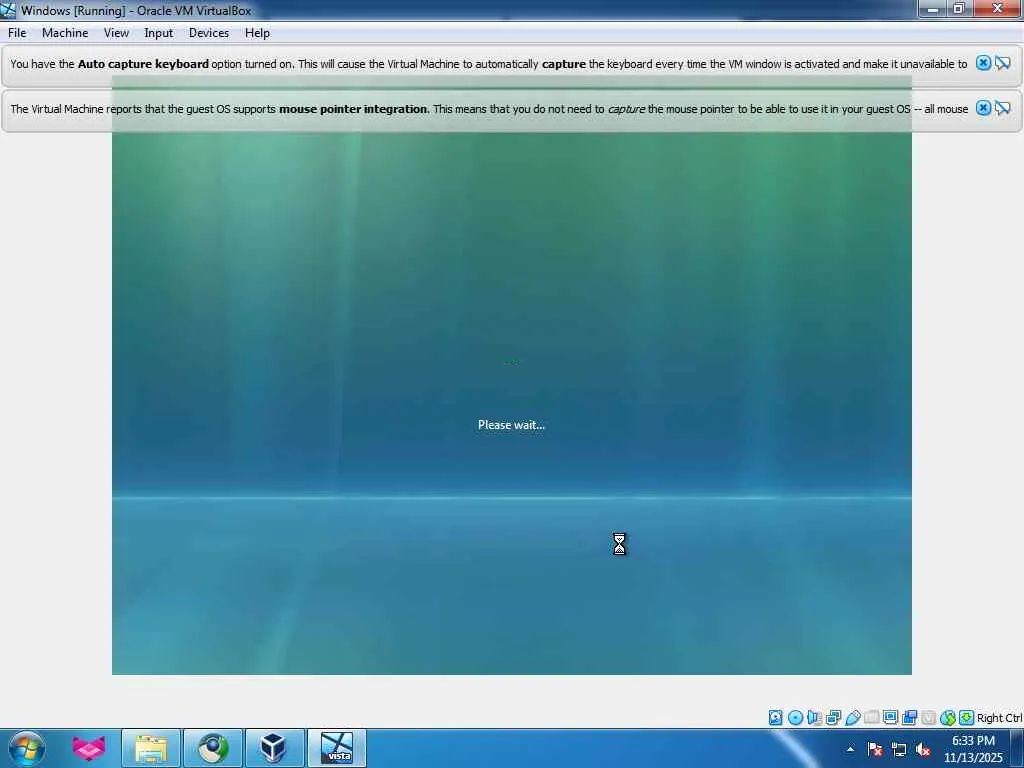Click the VirtualBox window title bar icon
Screen dimensions: 1024x768
pyautogui.click(x=8, y=10)
